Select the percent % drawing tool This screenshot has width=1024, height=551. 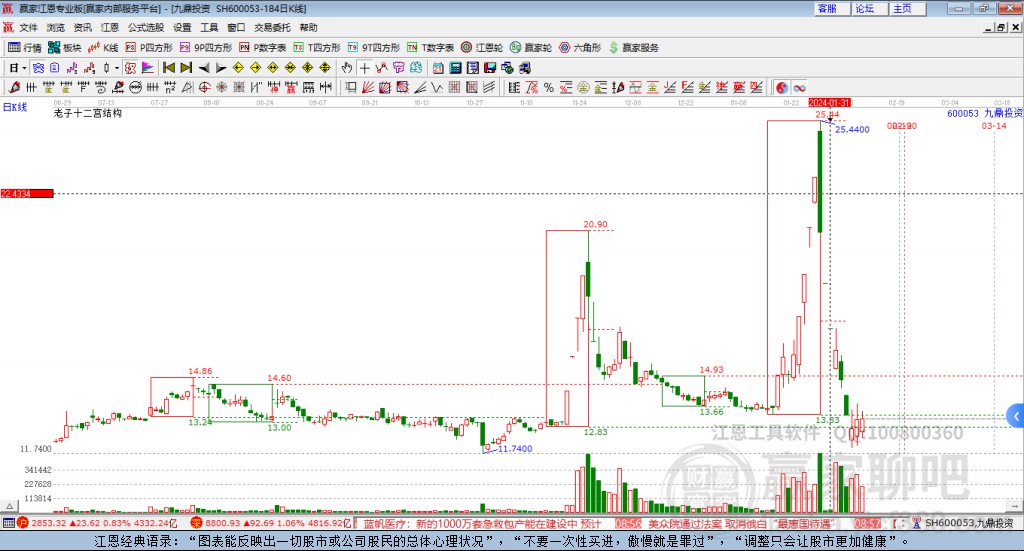549,87
